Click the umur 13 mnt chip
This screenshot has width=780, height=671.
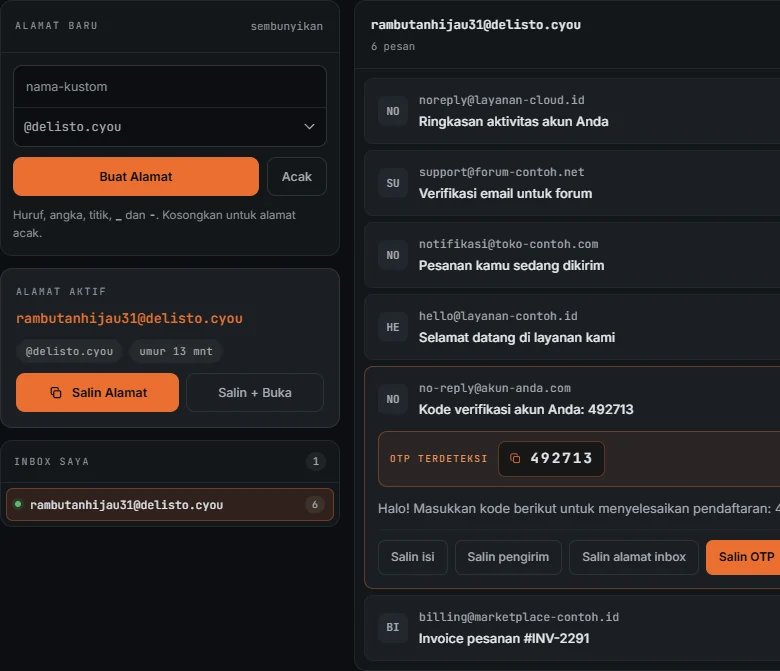[x=176, y=351]
